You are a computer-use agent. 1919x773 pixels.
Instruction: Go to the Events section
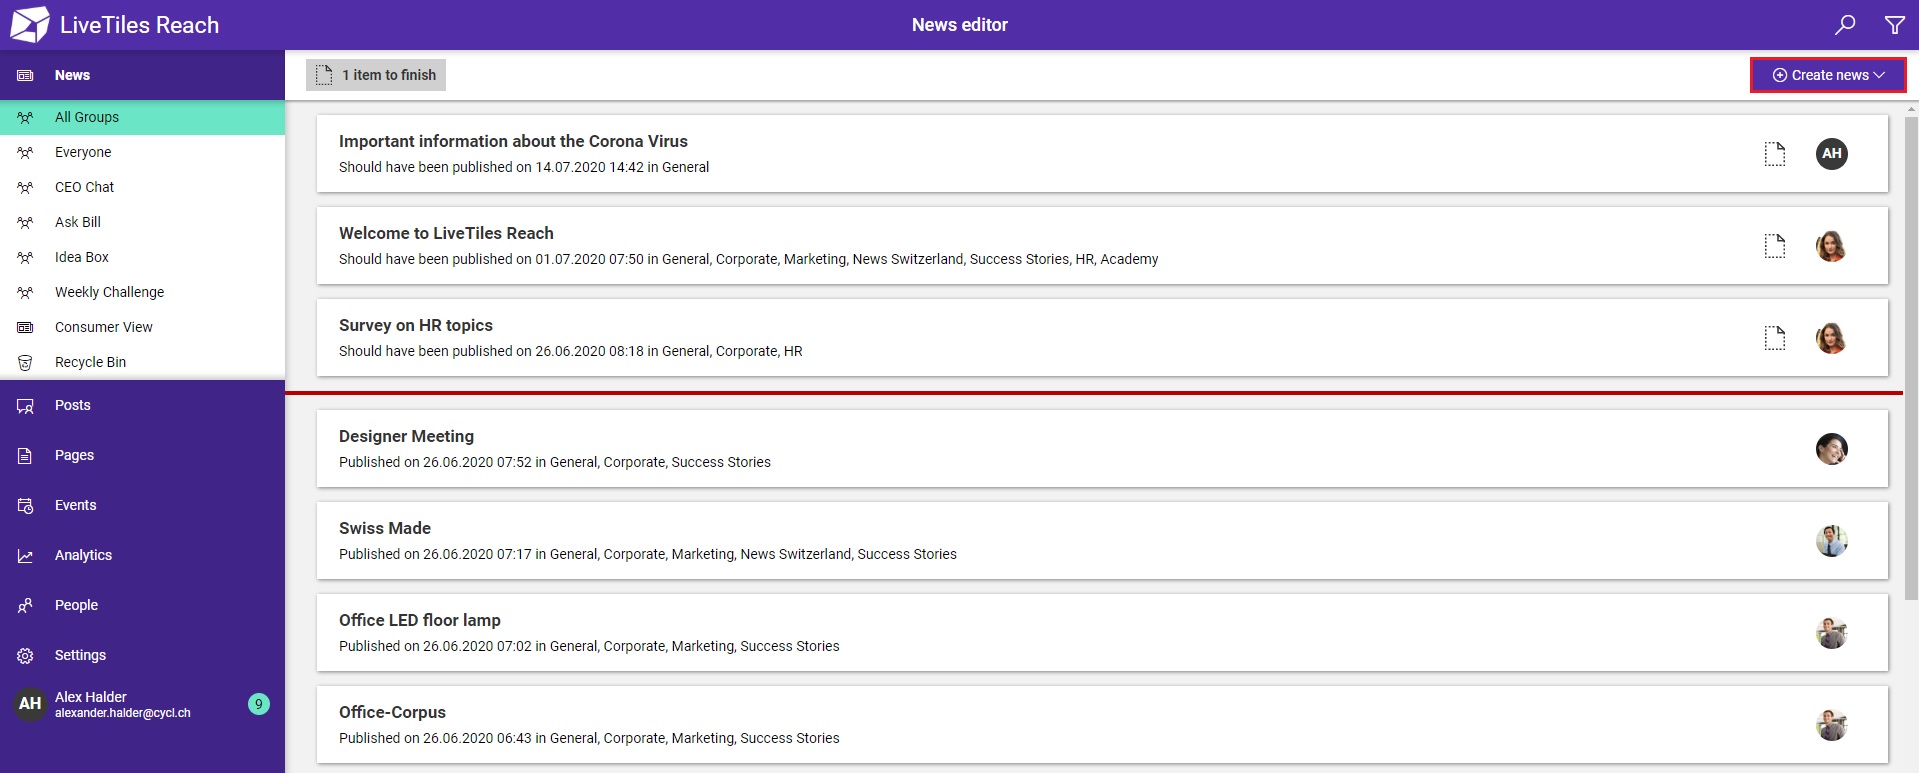point(142,505)
